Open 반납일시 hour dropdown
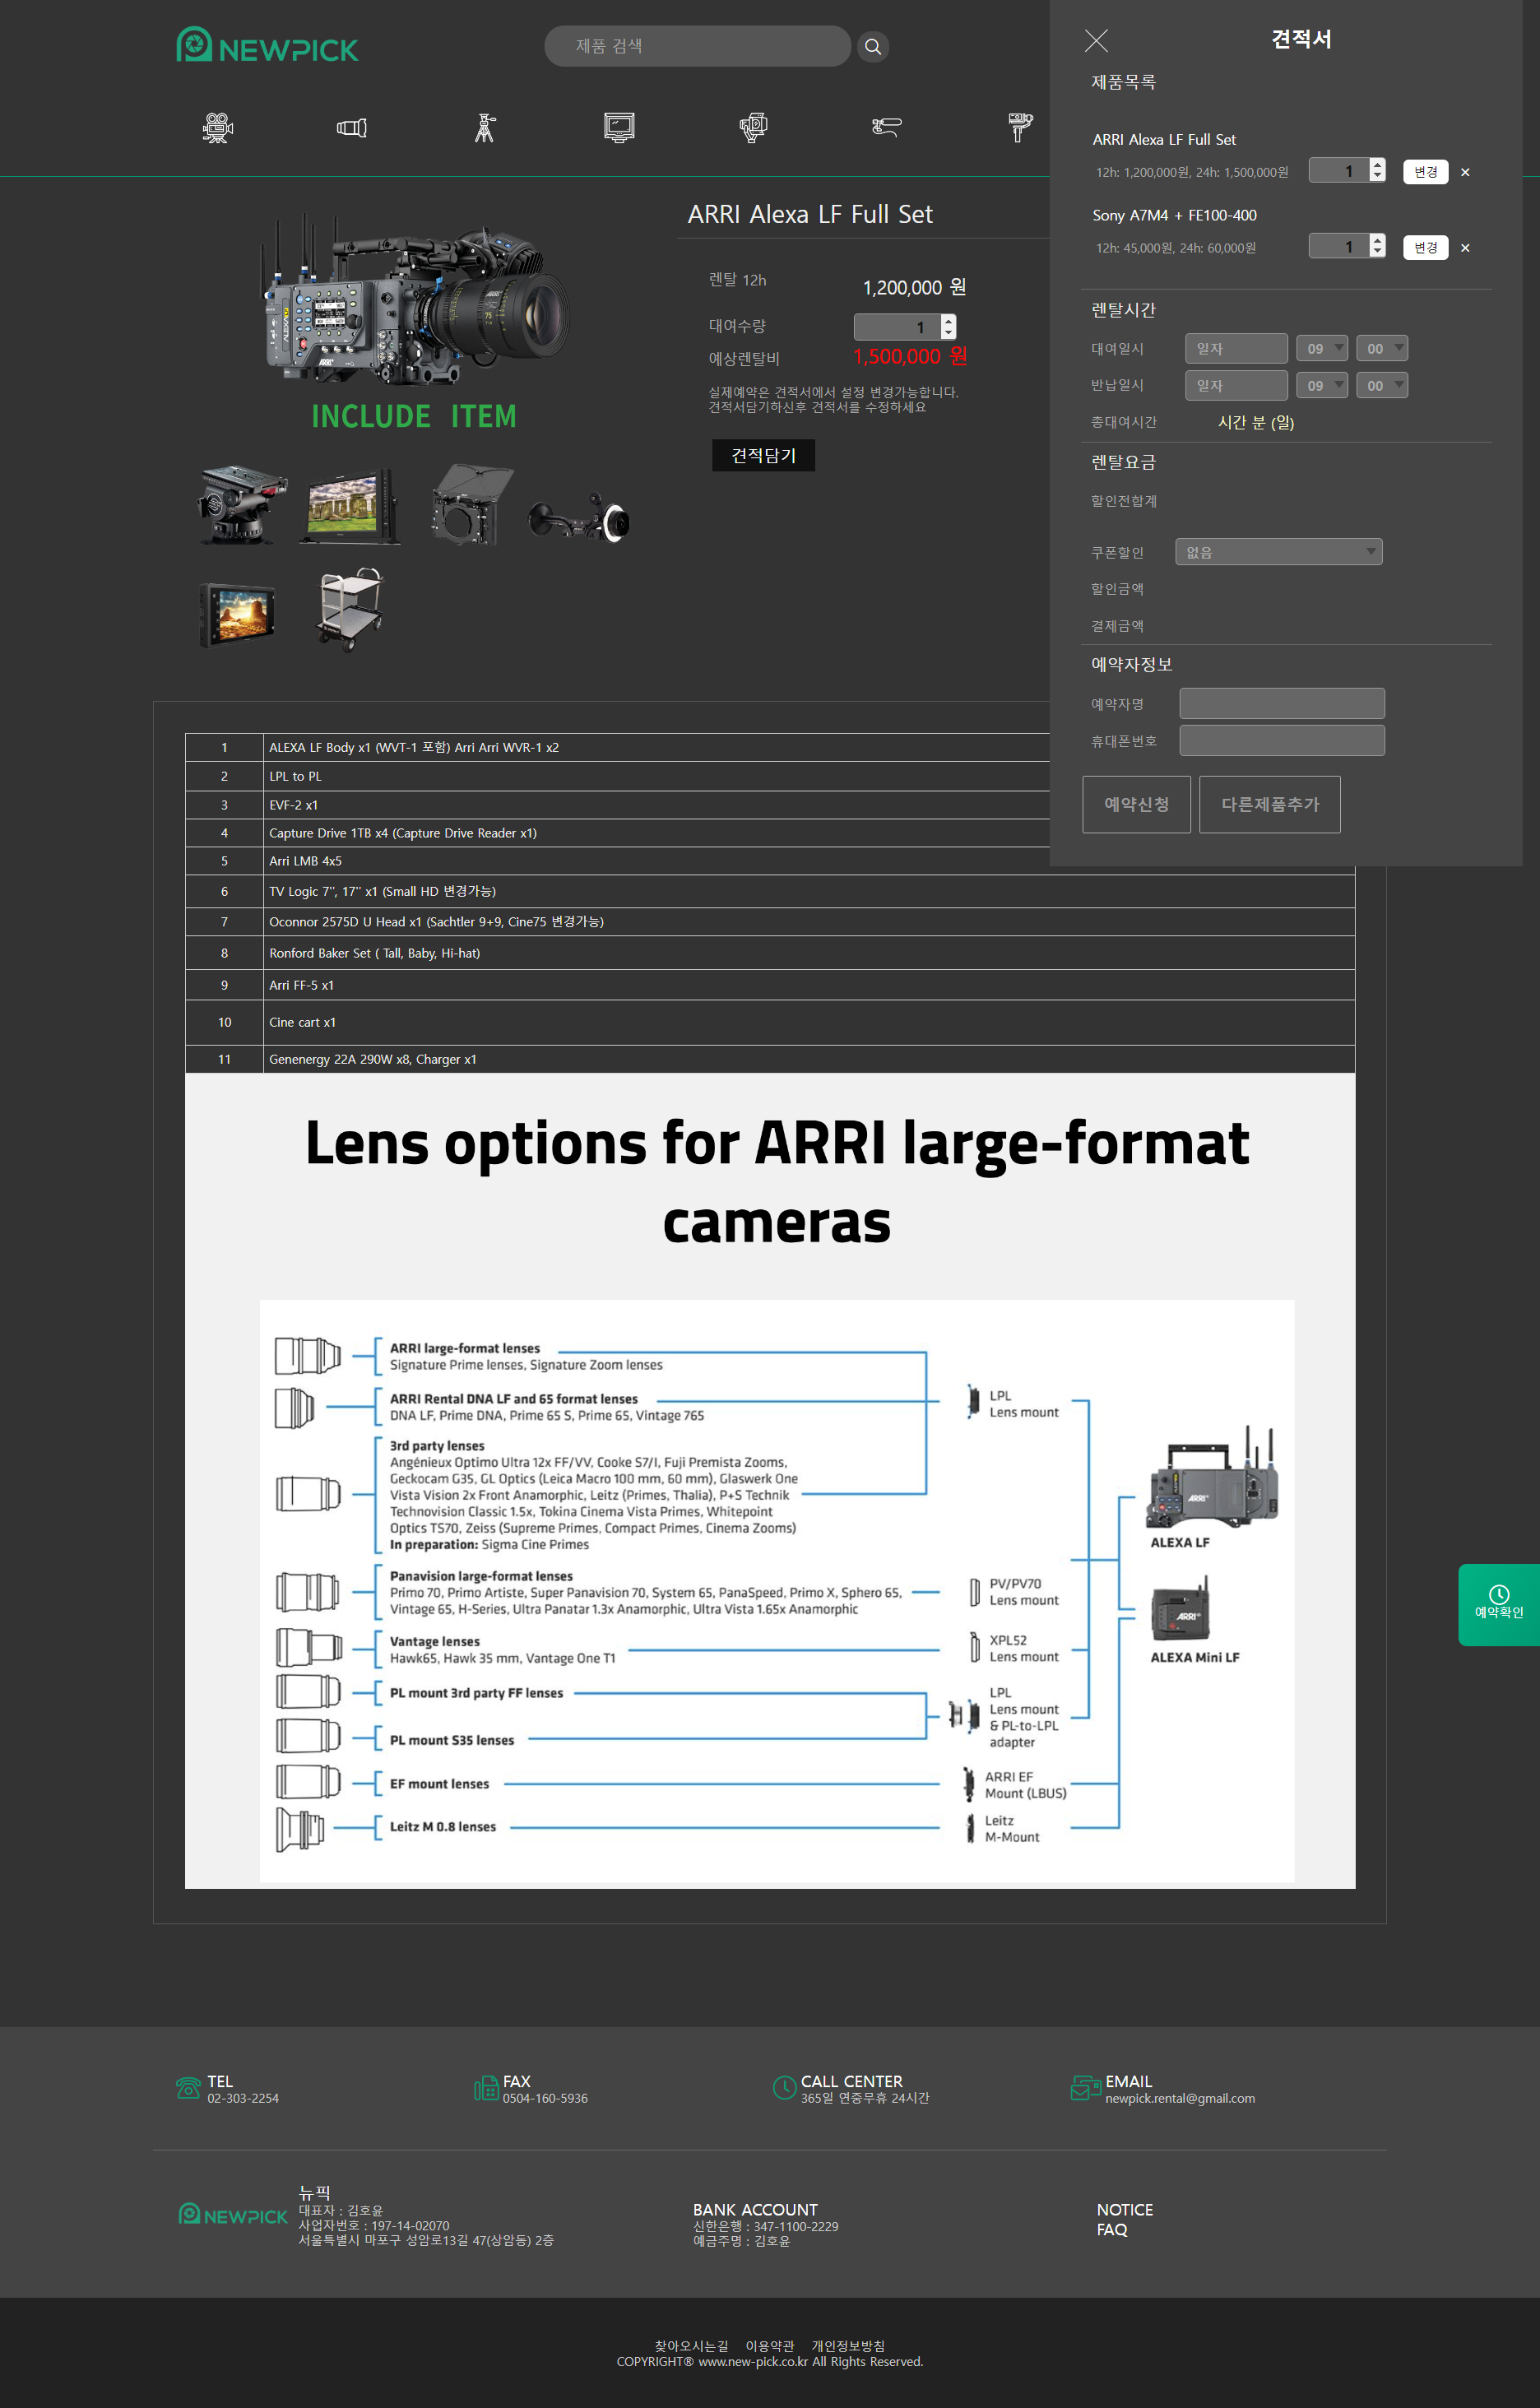Screen dimensions: 1540x2408 coord(1321,385)
